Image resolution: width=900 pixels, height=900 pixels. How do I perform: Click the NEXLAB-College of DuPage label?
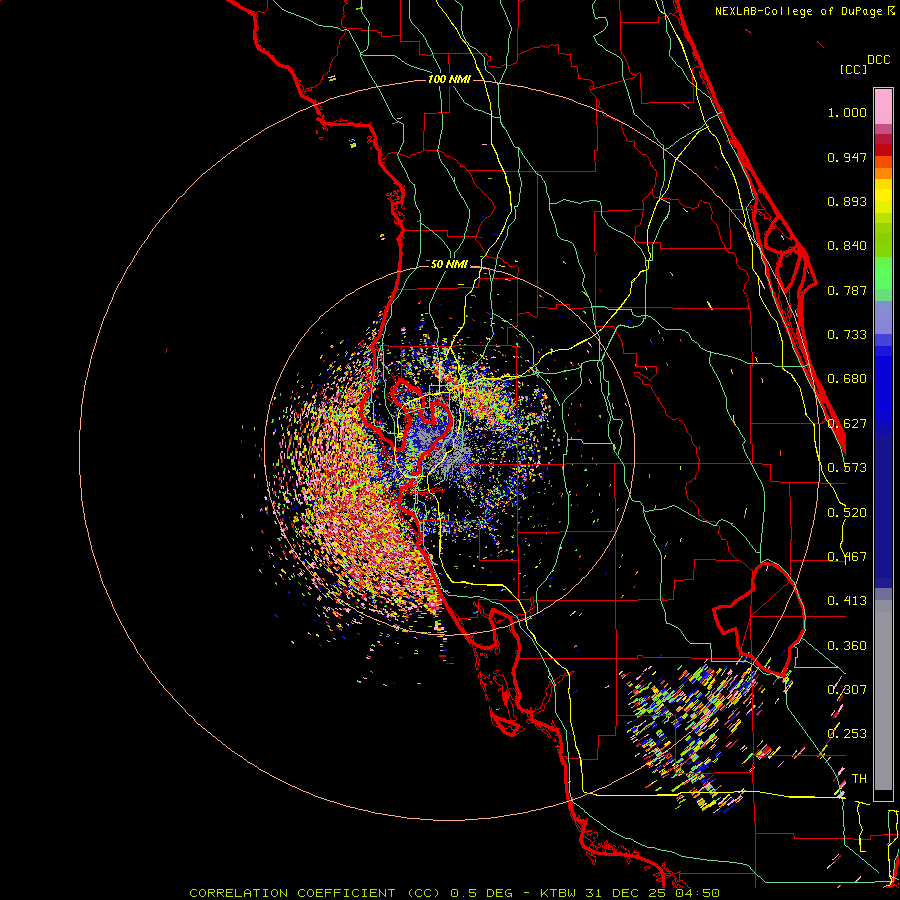coord(804,11)
